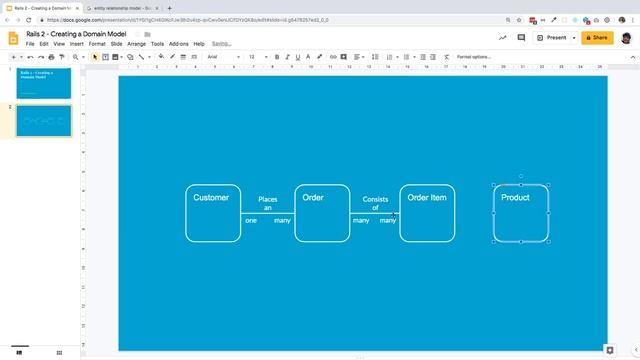Open the font size 12 dropdown

[x=258, y=57]
